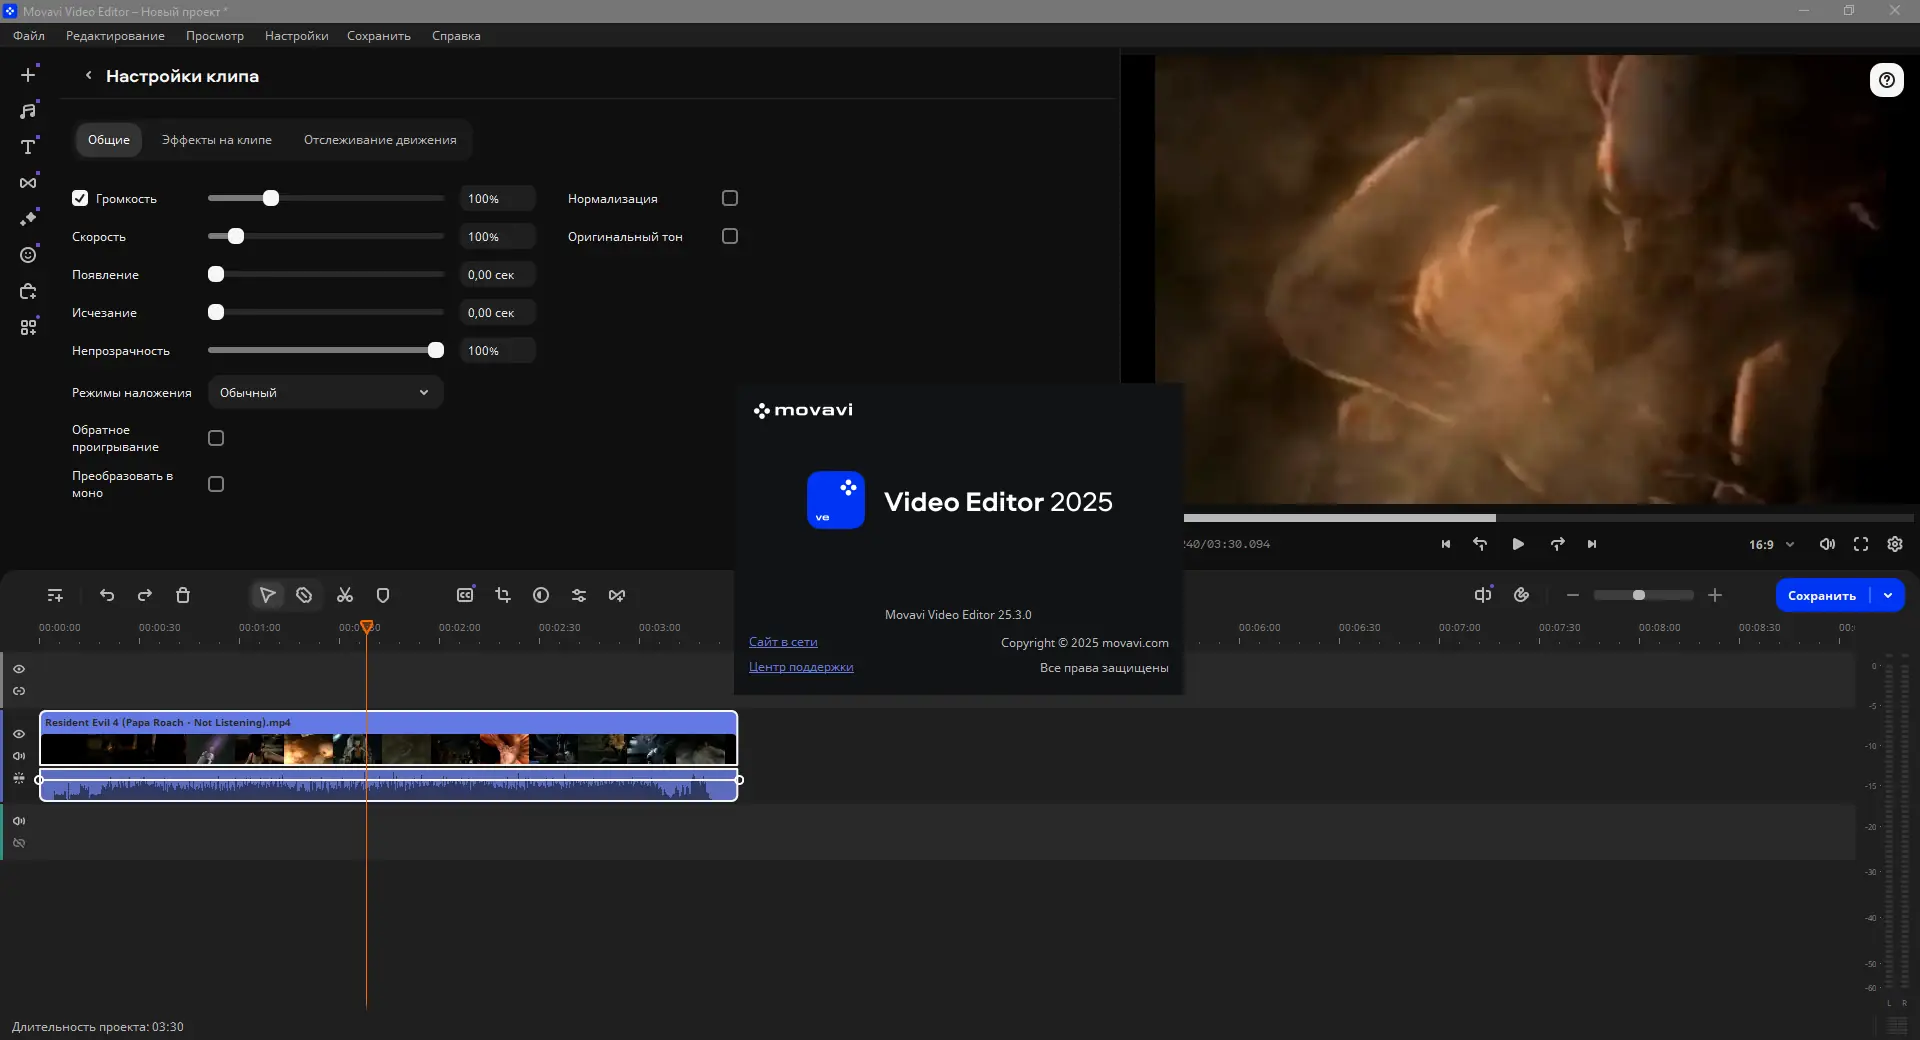This screenshot has height=1040, width=1920.
Task: Enable the Нормализация checkbox
Action: pyautogui.click(x=730, y=198)
